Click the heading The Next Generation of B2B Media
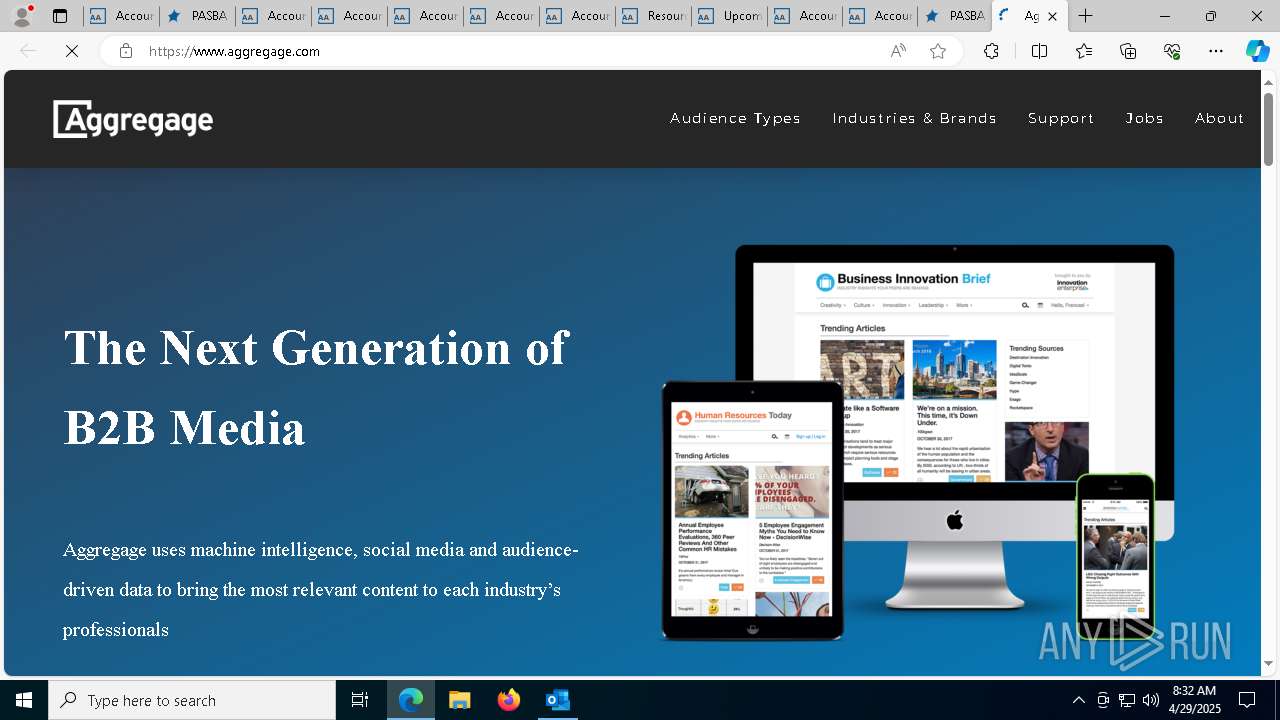 (316, 388)
